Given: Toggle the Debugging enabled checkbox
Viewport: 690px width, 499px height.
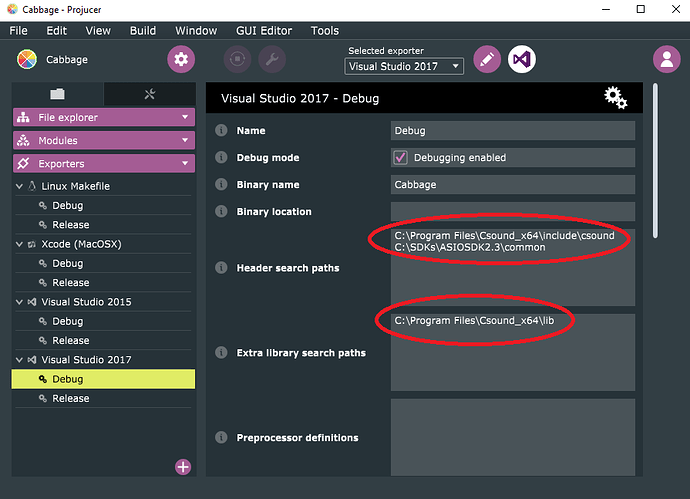Looking at the screenshot, I should coord(400,158).
